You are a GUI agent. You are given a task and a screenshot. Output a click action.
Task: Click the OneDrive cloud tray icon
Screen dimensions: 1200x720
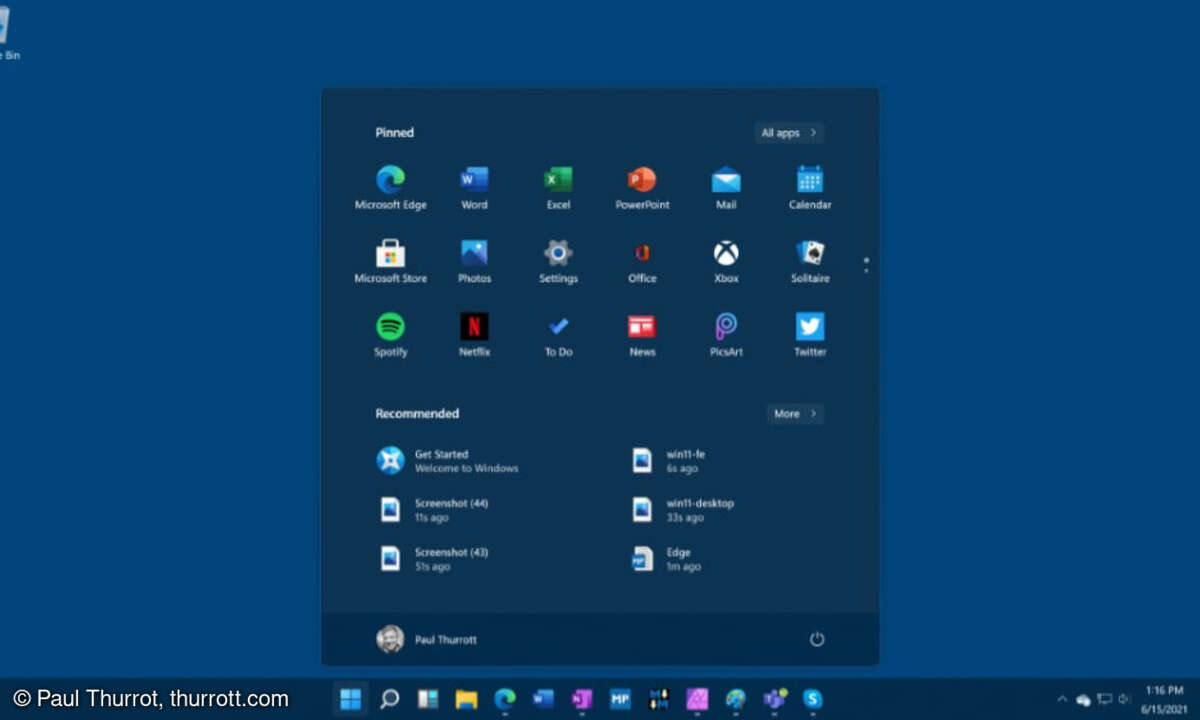pos(1083,699)
